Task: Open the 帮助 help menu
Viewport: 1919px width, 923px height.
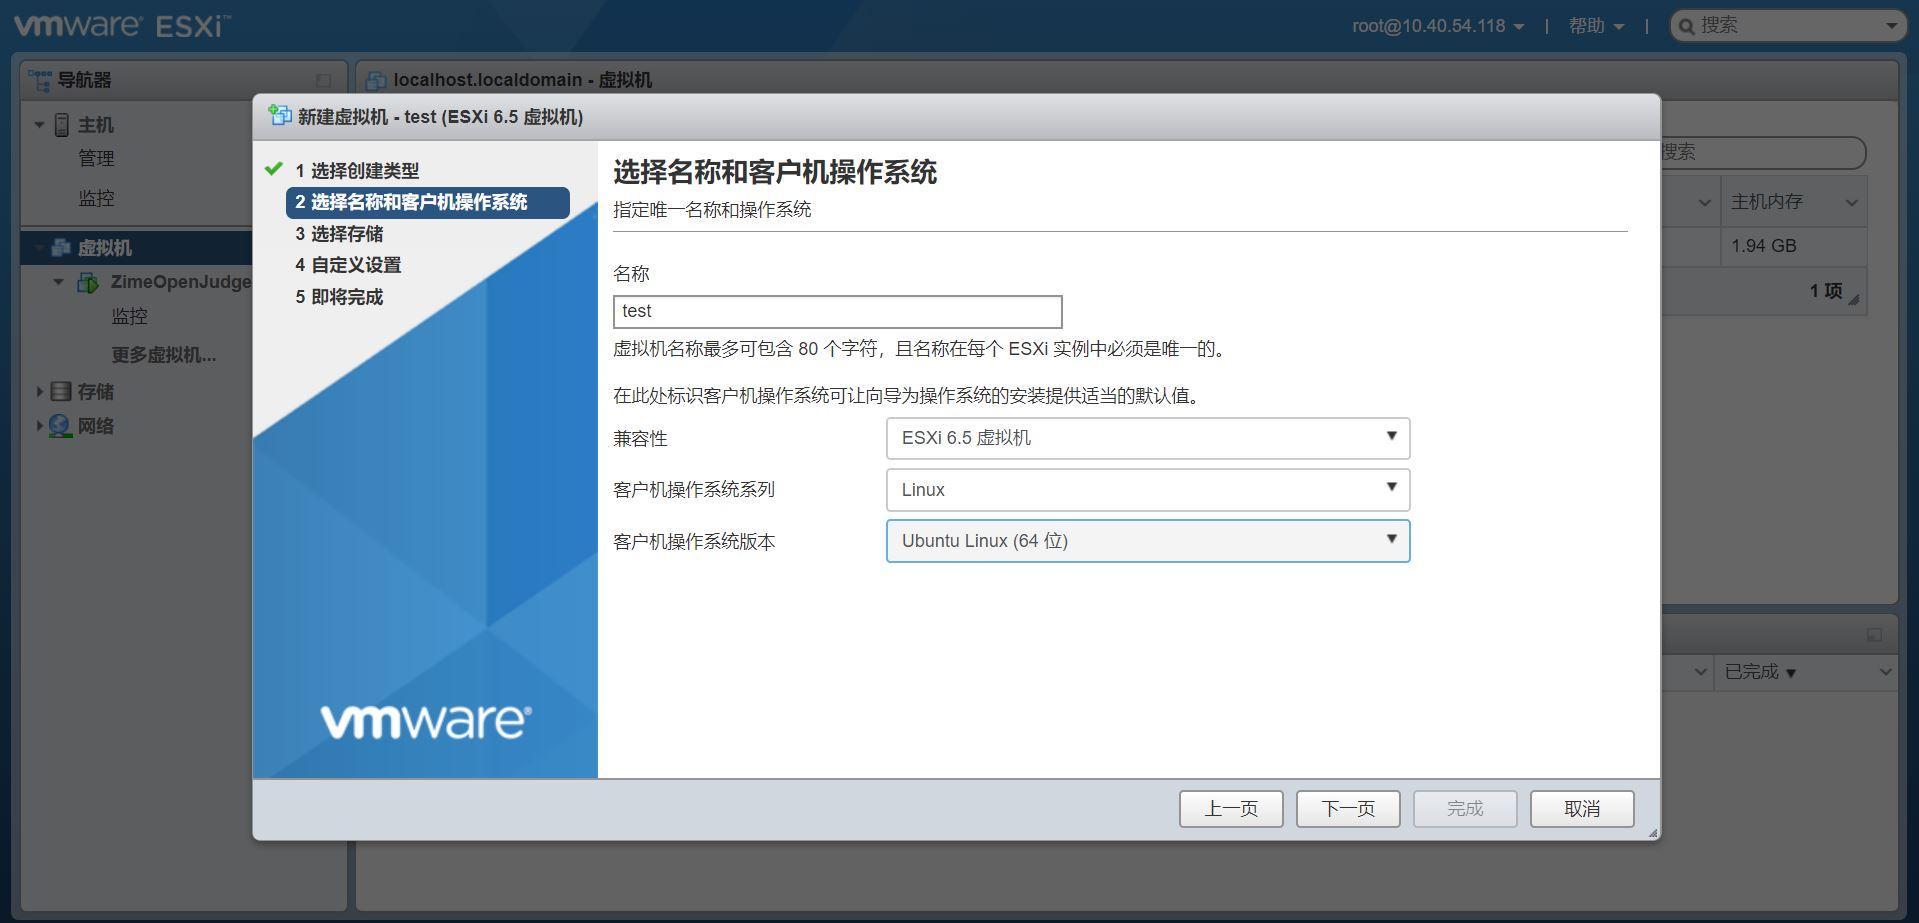Action: [x=1596, y=26]
